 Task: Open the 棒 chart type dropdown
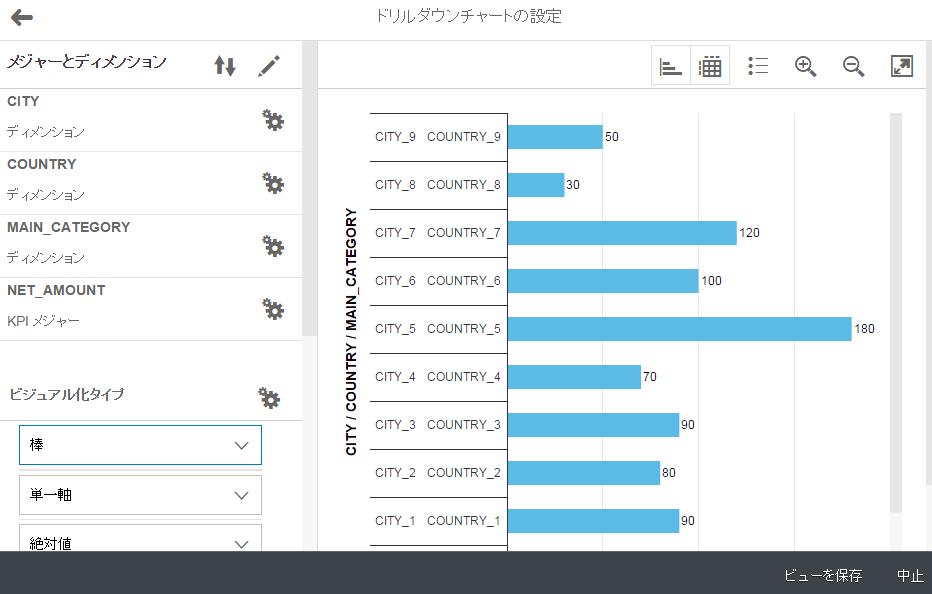[x=140, y=445]
